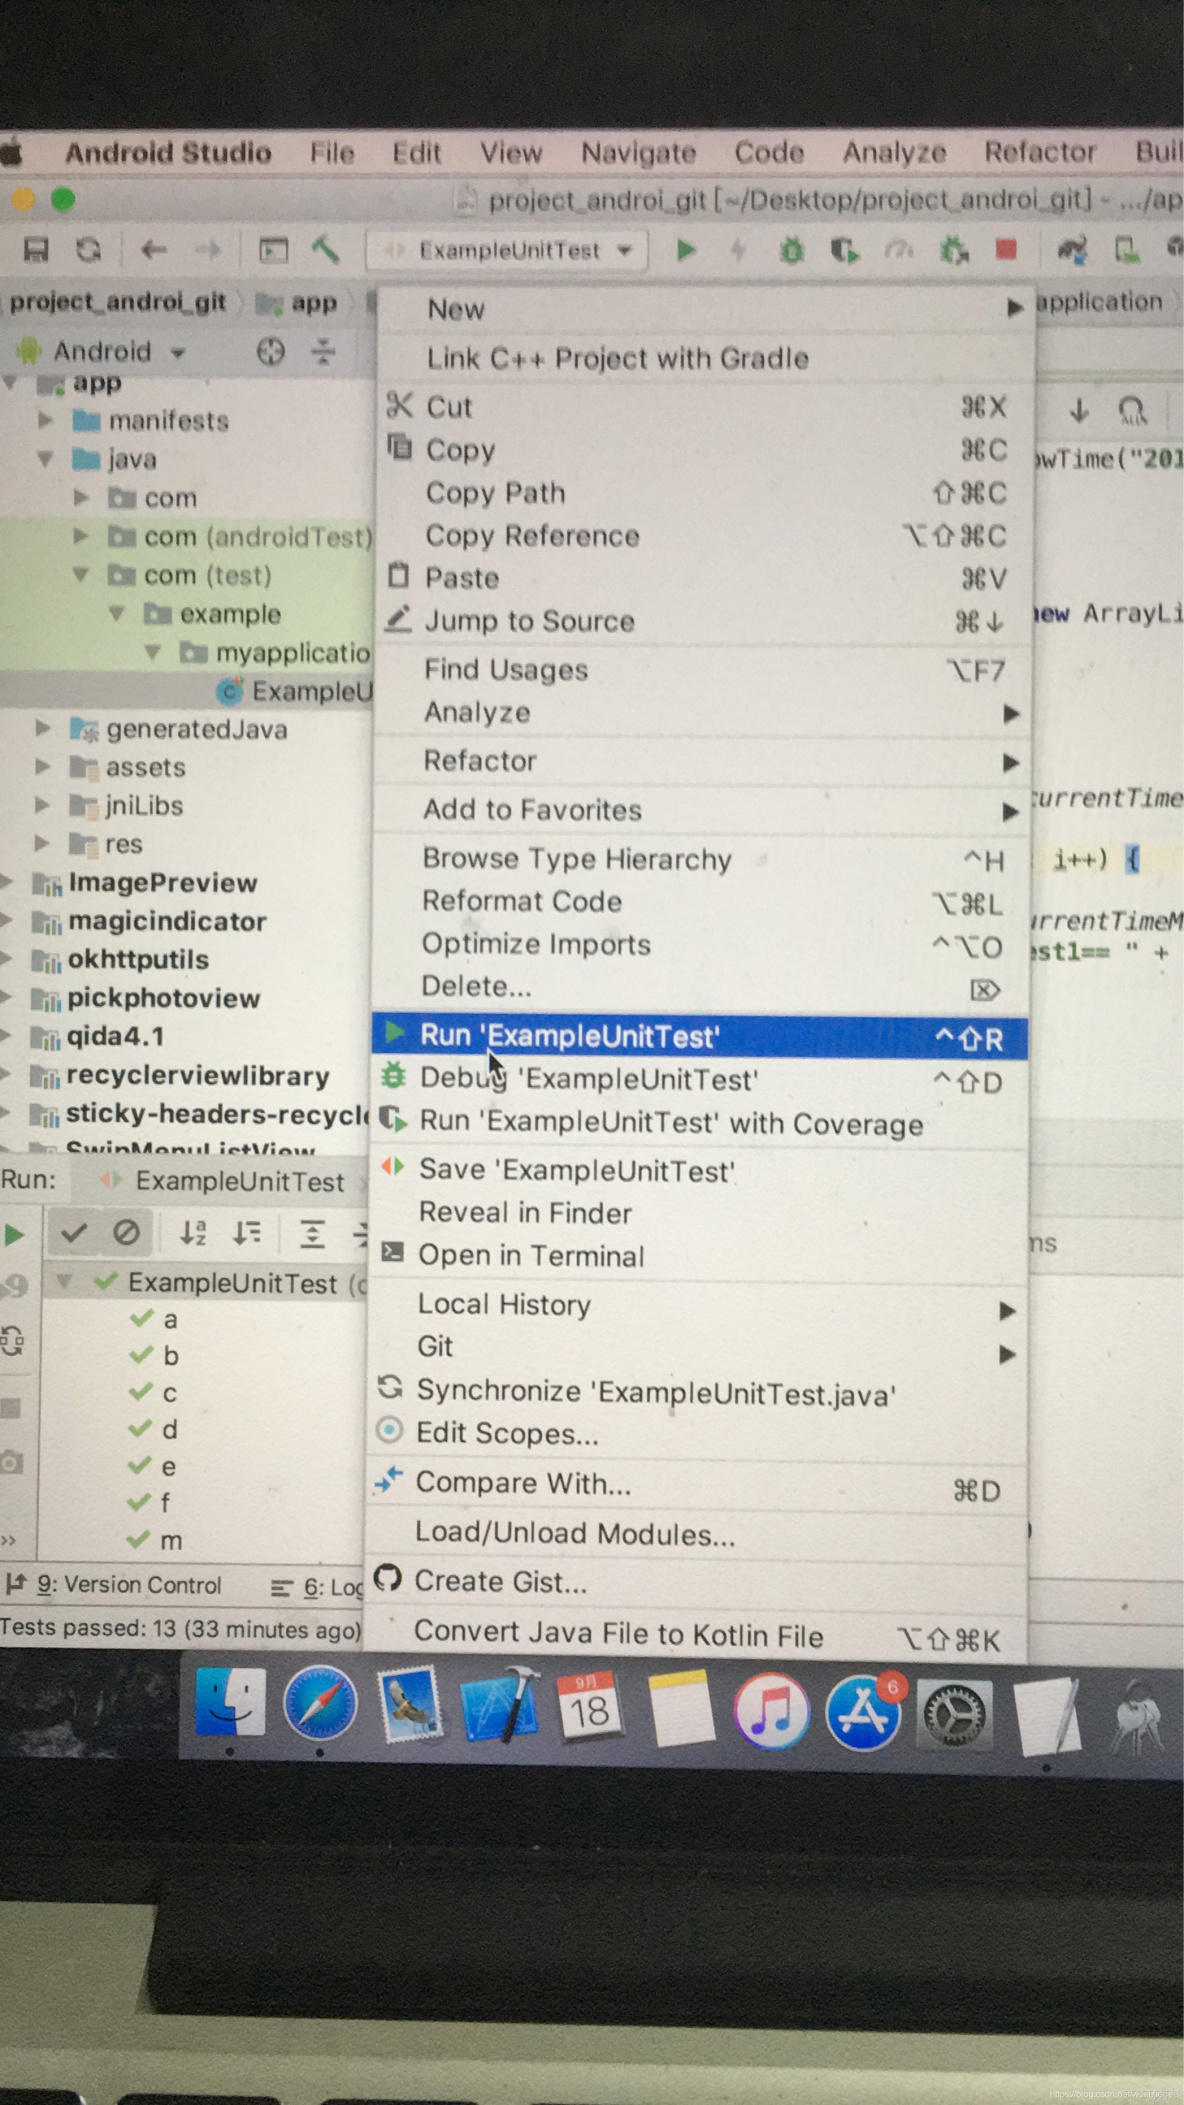Click the Sync Project with Gradle icon

pos(1072,250)
